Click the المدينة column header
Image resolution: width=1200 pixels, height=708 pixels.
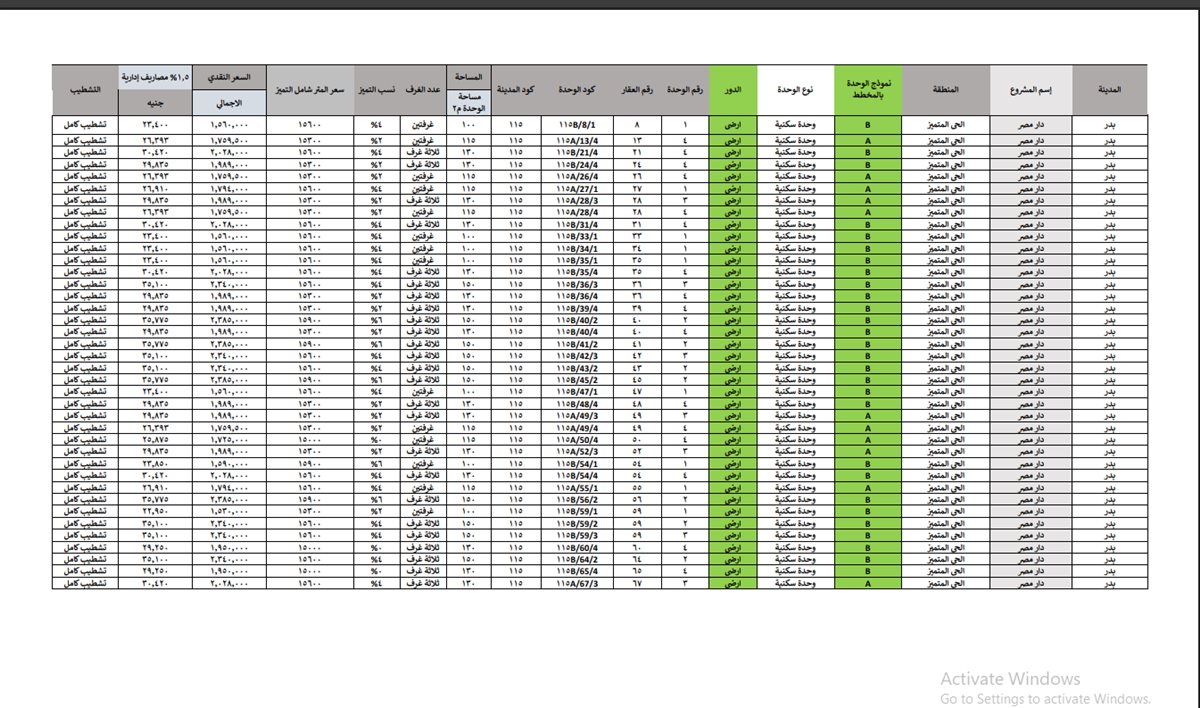tap(1109, 90)
